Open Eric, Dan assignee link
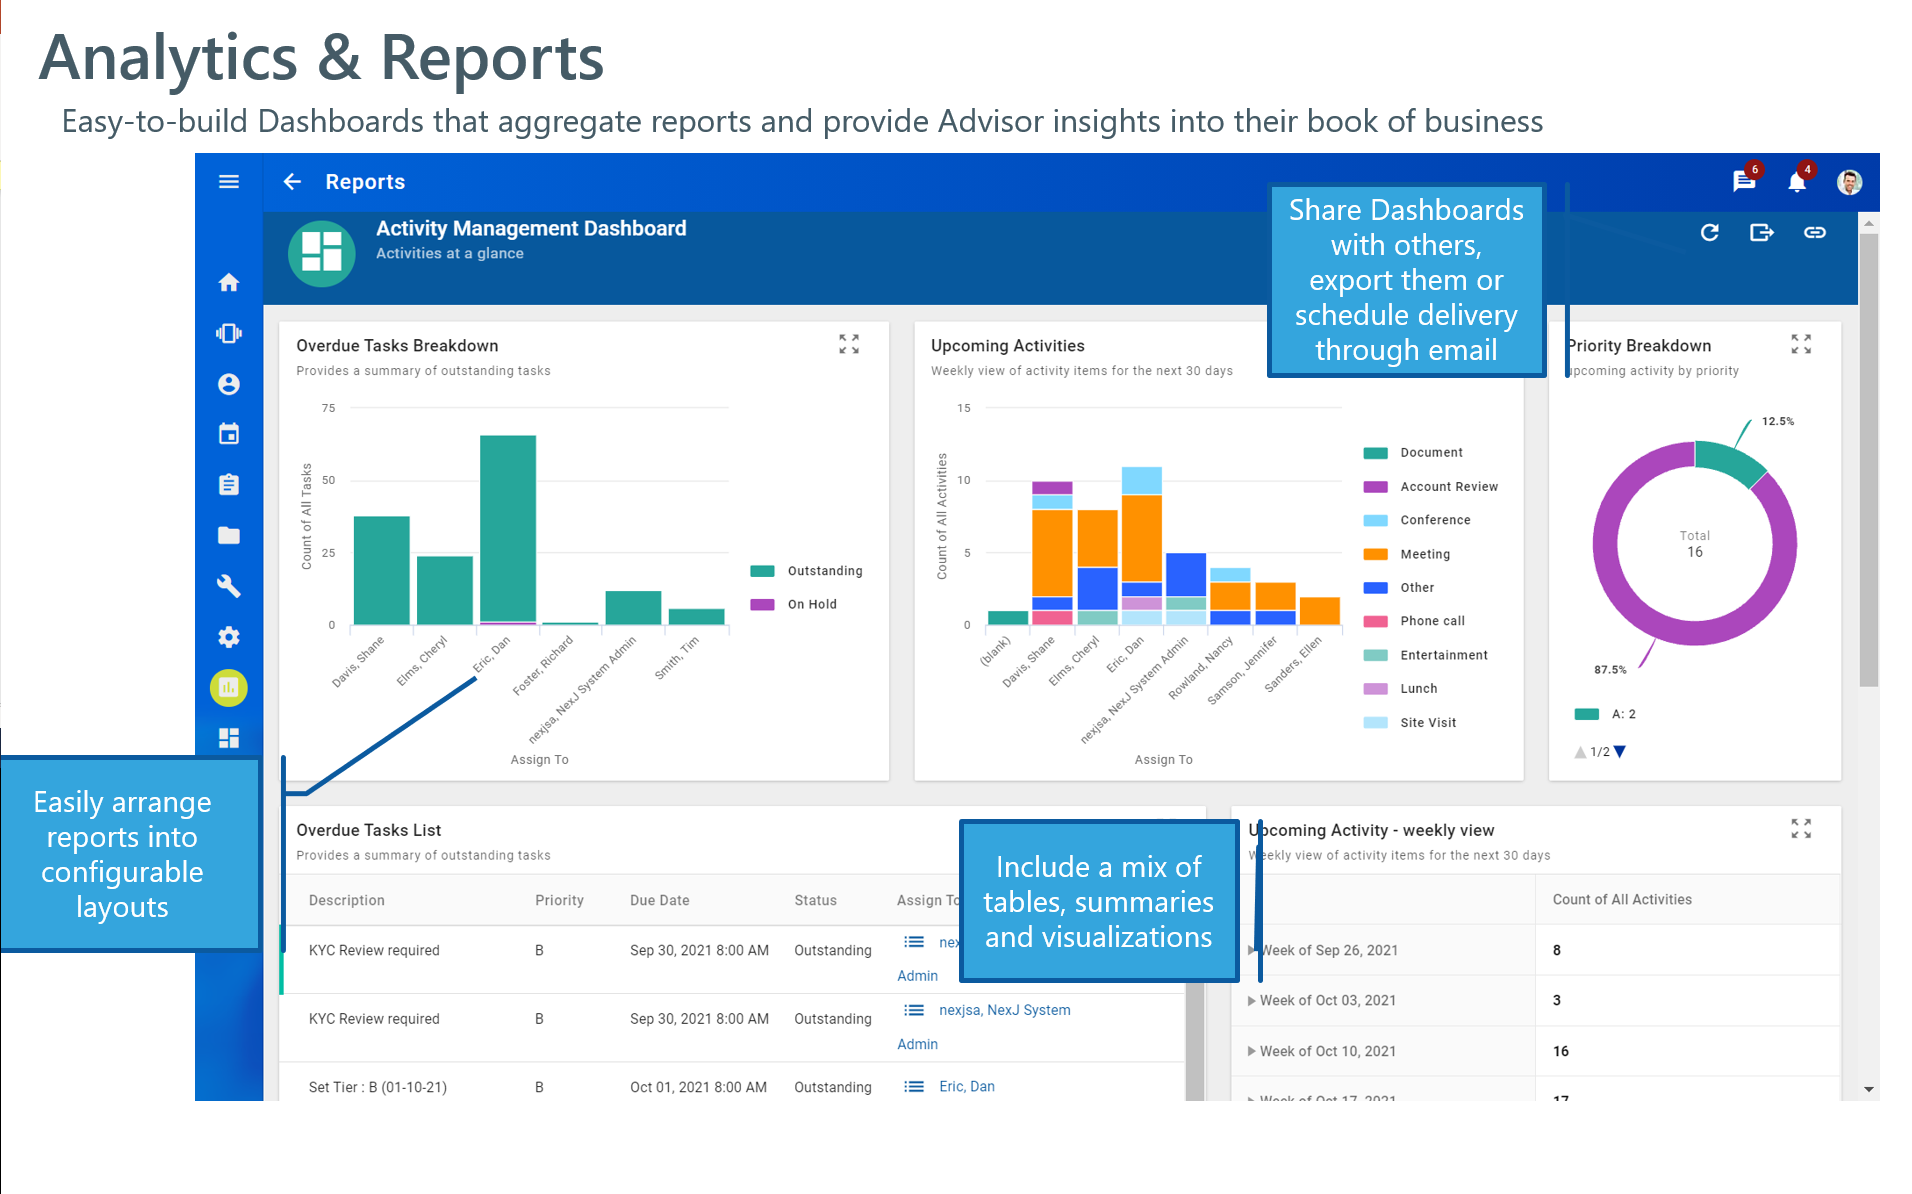Image resolution: width=1912 pixels, height=1194 pixels. pyautogui.click(x=967, y=1086)
